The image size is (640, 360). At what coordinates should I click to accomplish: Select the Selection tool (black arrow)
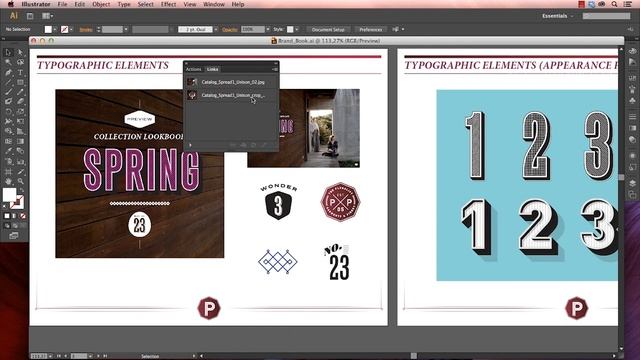point(8,52)
